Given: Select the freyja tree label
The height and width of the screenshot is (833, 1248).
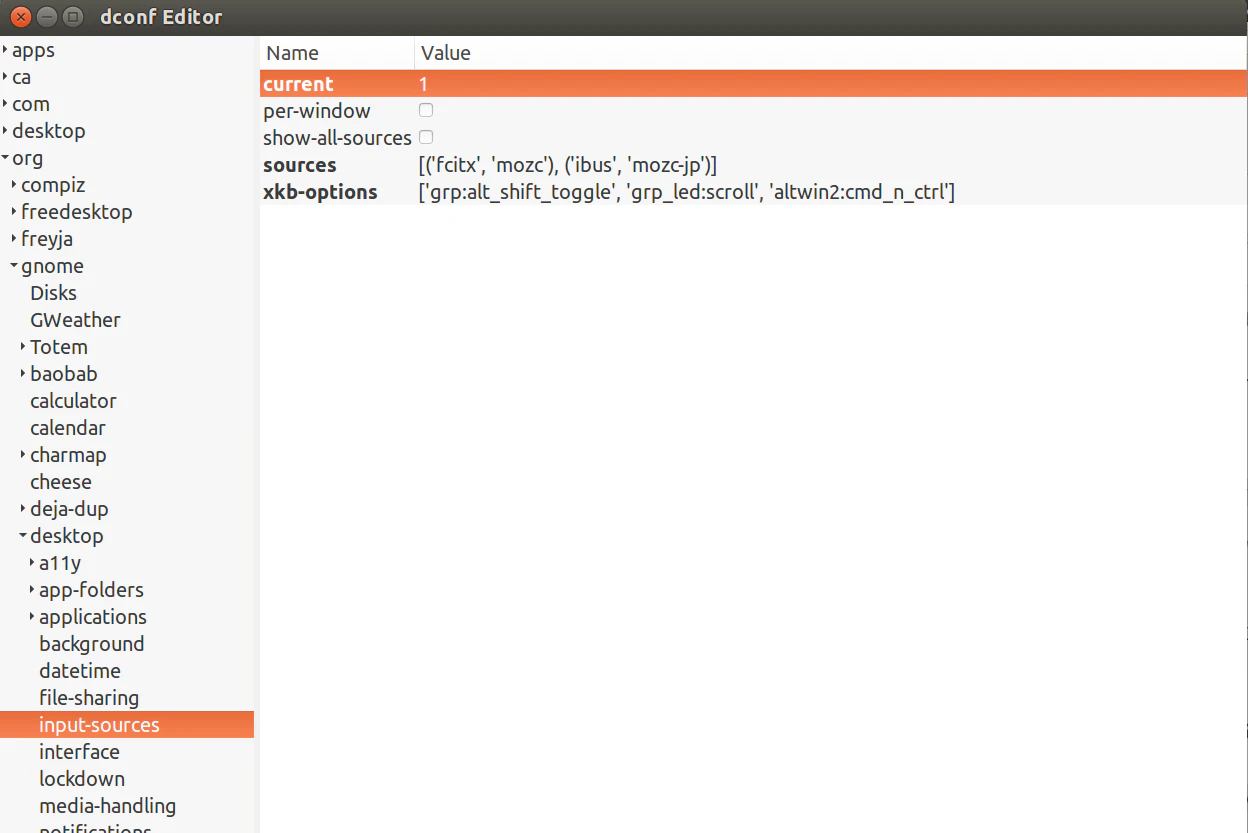Looking at the screenshot, I should point(47,239).
